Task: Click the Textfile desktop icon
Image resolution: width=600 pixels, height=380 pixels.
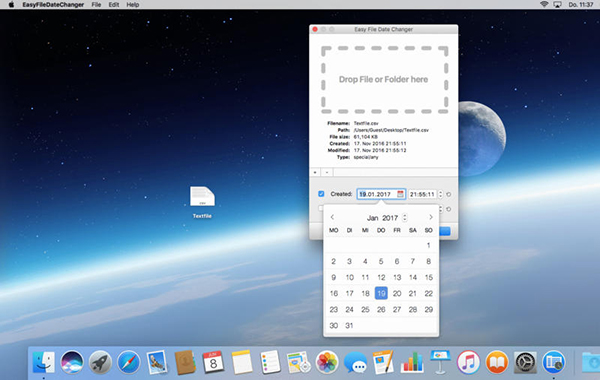Action: pos(202,202)
